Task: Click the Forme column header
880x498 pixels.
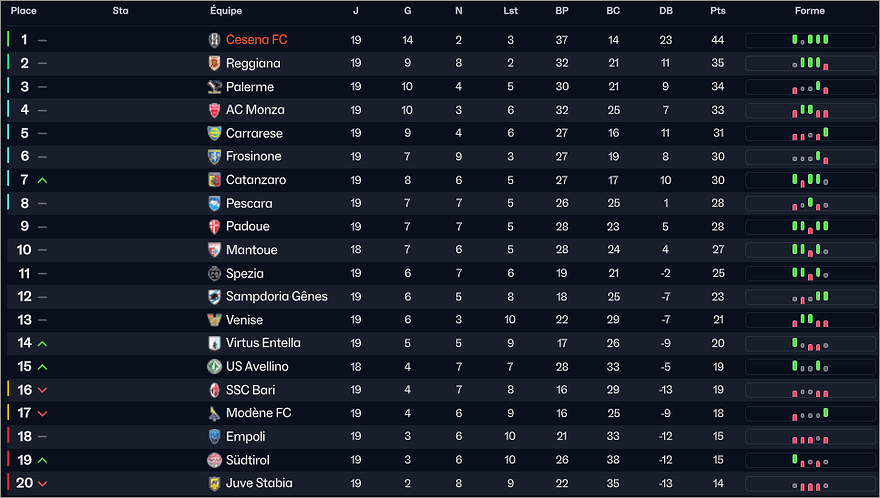Action: pyautogui.click(x=810, y=11)
